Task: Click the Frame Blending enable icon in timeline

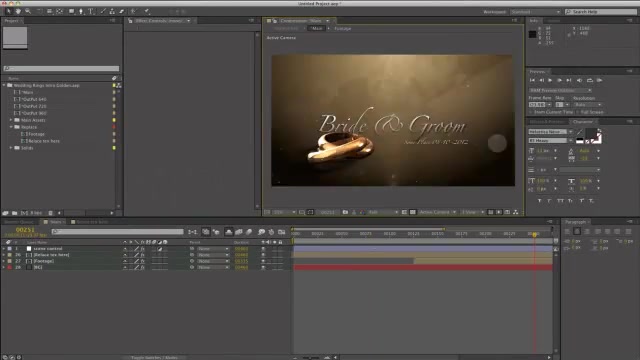Action: (239, 232)
